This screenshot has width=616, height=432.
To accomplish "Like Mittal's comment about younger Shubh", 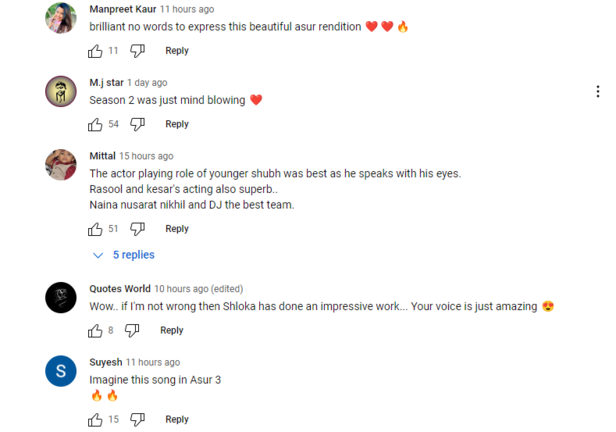I will pos(95,229).
